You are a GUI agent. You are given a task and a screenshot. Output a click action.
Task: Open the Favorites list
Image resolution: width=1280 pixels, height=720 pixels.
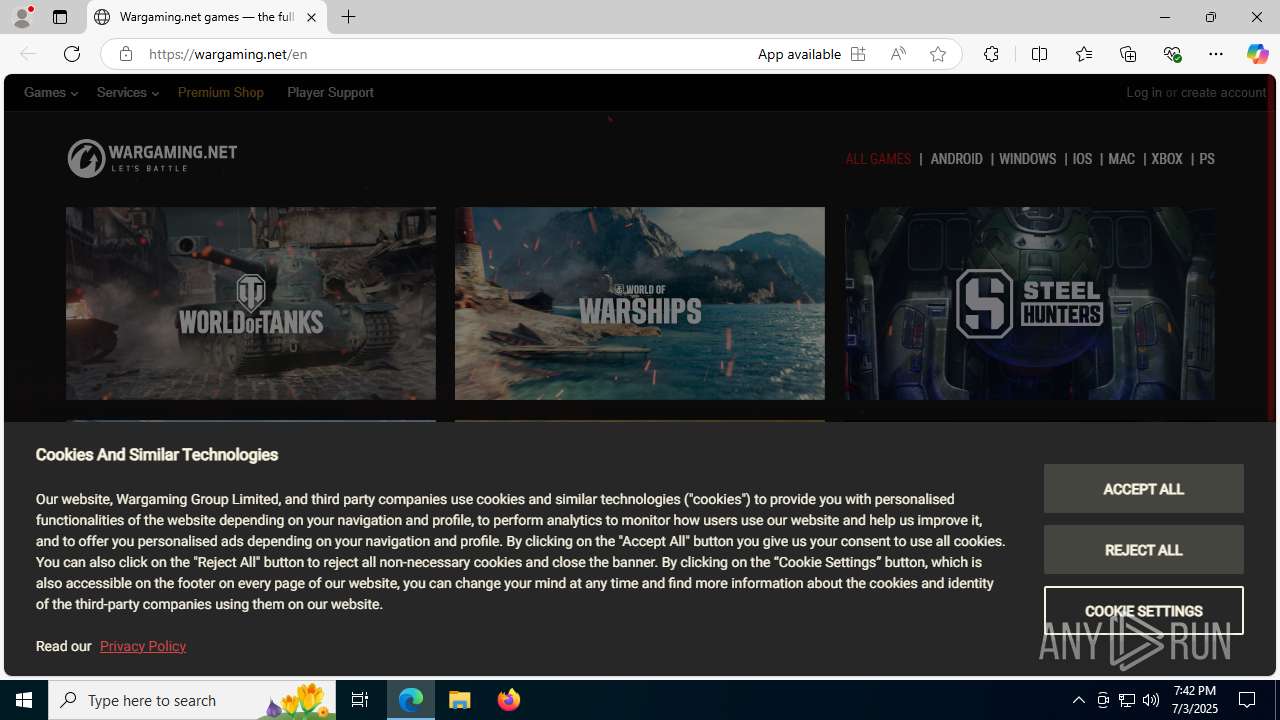(x=1083, y=54)
